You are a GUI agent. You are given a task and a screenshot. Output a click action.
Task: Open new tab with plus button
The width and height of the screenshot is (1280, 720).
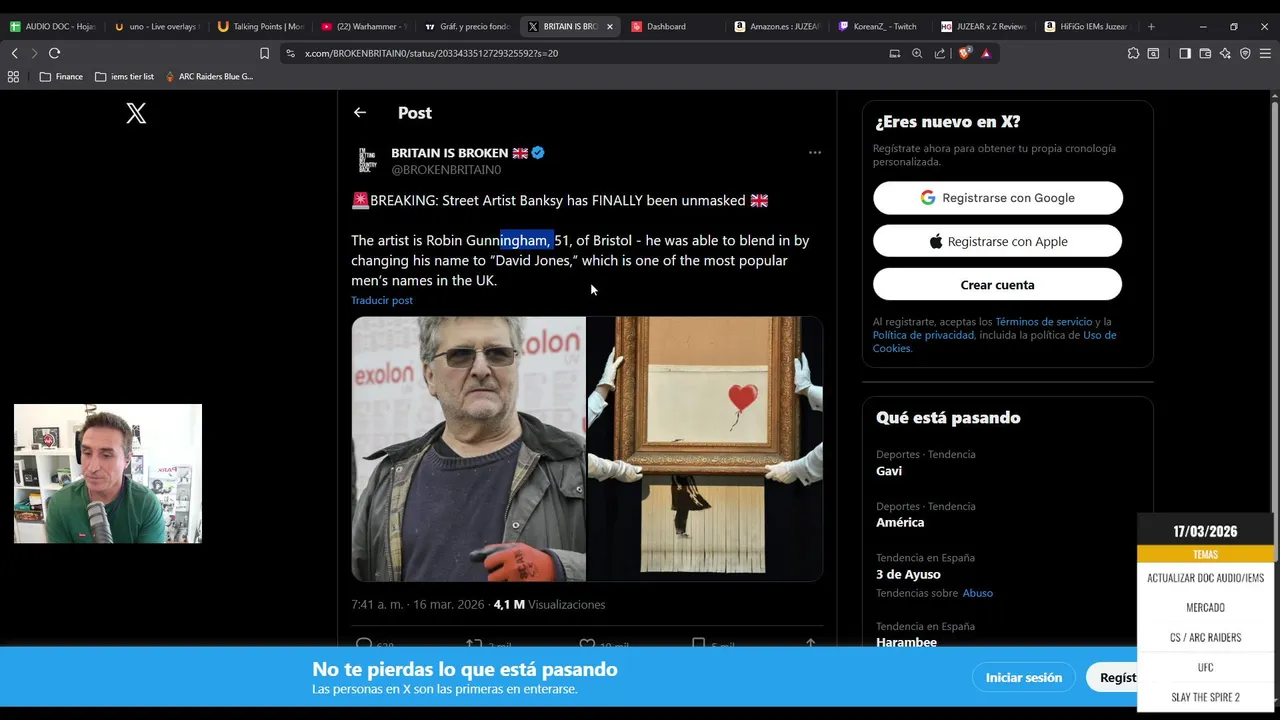tap(1151, 26)
